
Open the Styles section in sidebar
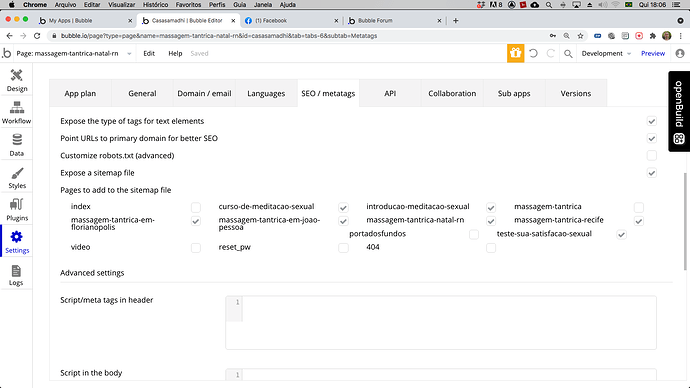tap(17, 178)
